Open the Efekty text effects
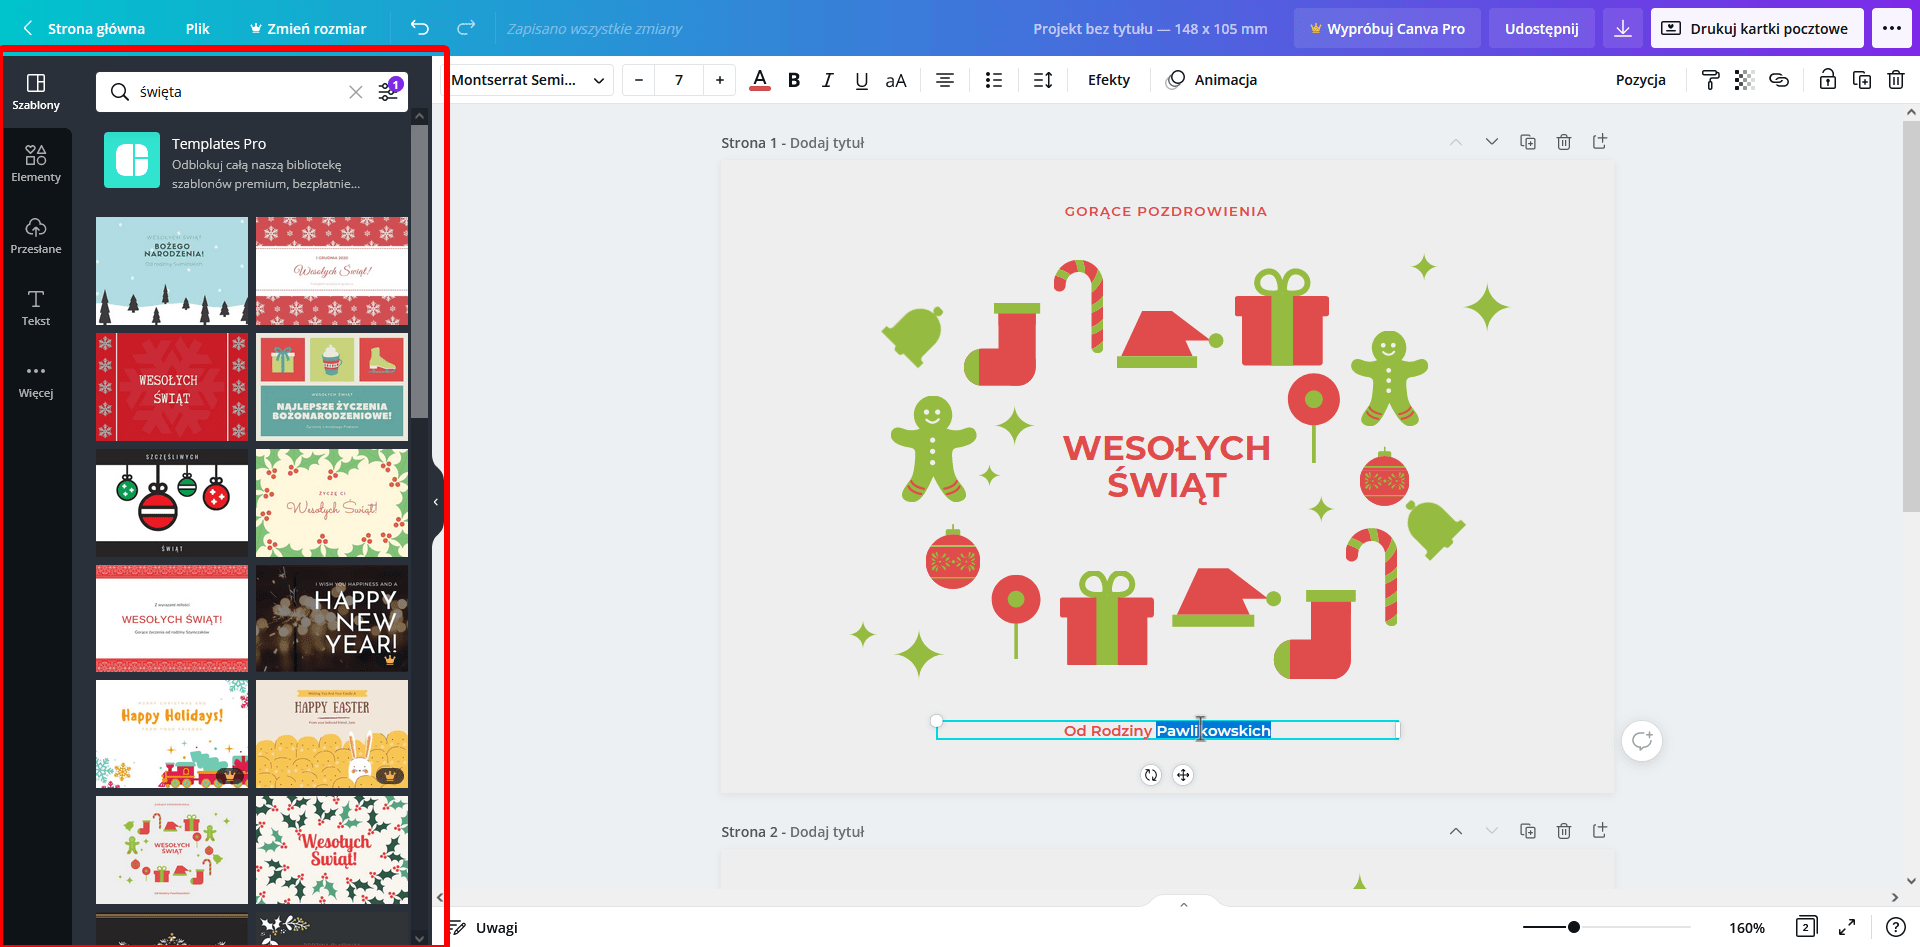Viewport: 1920px width, 947px height. [1109, 80]
